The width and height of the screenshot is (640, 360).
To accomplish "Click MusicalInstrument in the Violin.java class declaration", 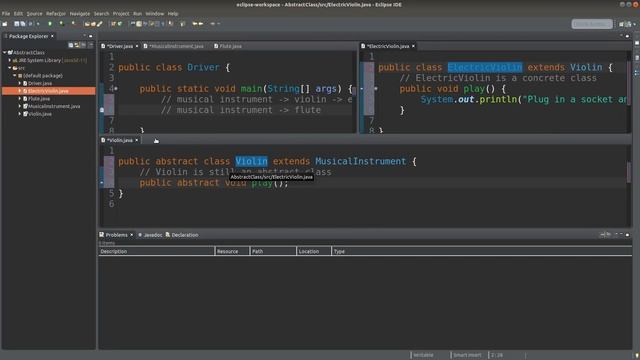I will tap(361, 161).
